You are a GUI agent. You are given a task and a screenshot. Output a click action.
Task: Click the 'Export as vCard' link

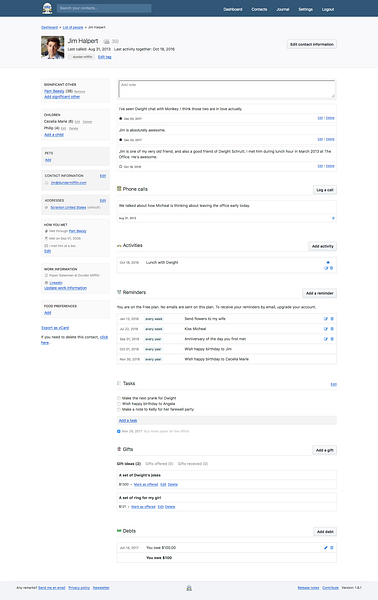click(x=55, y=328)
